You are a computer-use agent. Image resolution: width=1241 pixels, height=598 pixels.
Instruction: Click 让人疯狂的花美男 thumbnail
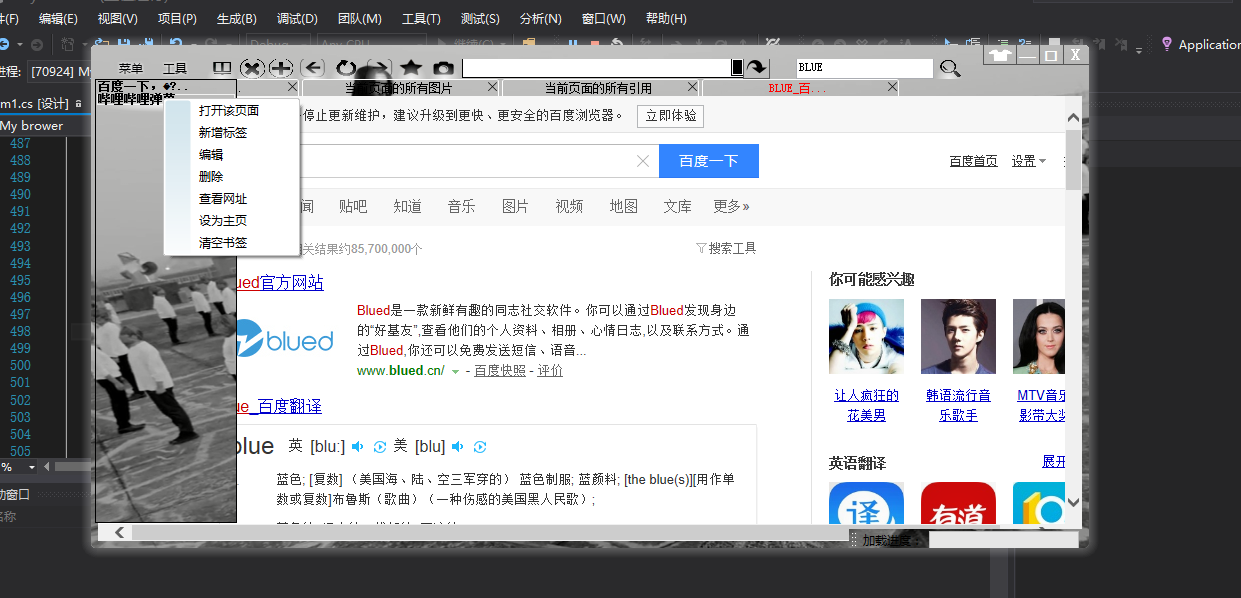866,336
